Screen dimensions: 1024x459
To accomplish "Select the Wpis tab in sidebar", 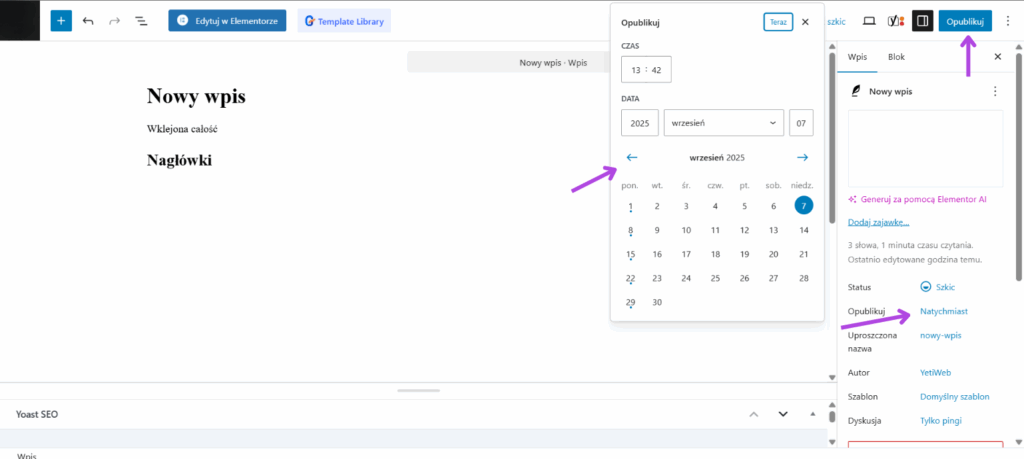I will (x=857, y=57).
